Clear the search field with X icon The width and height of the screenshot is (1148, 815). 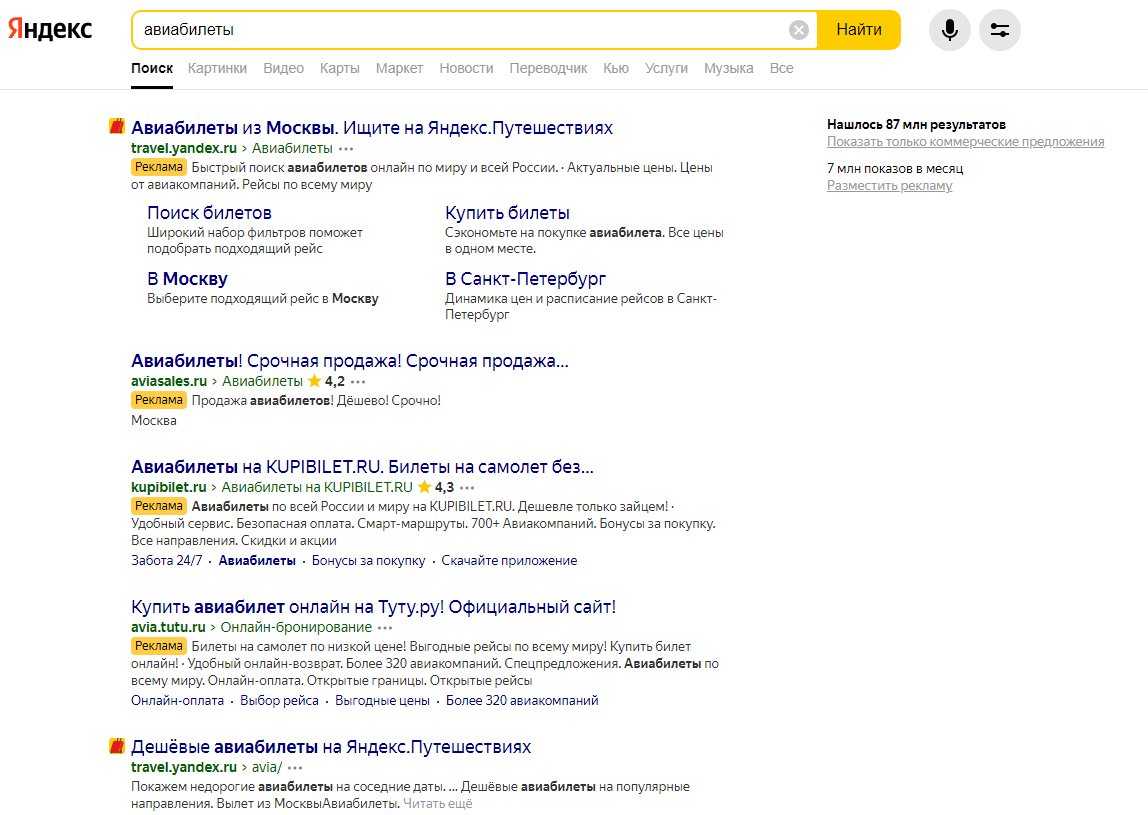[x=798, y=30]
